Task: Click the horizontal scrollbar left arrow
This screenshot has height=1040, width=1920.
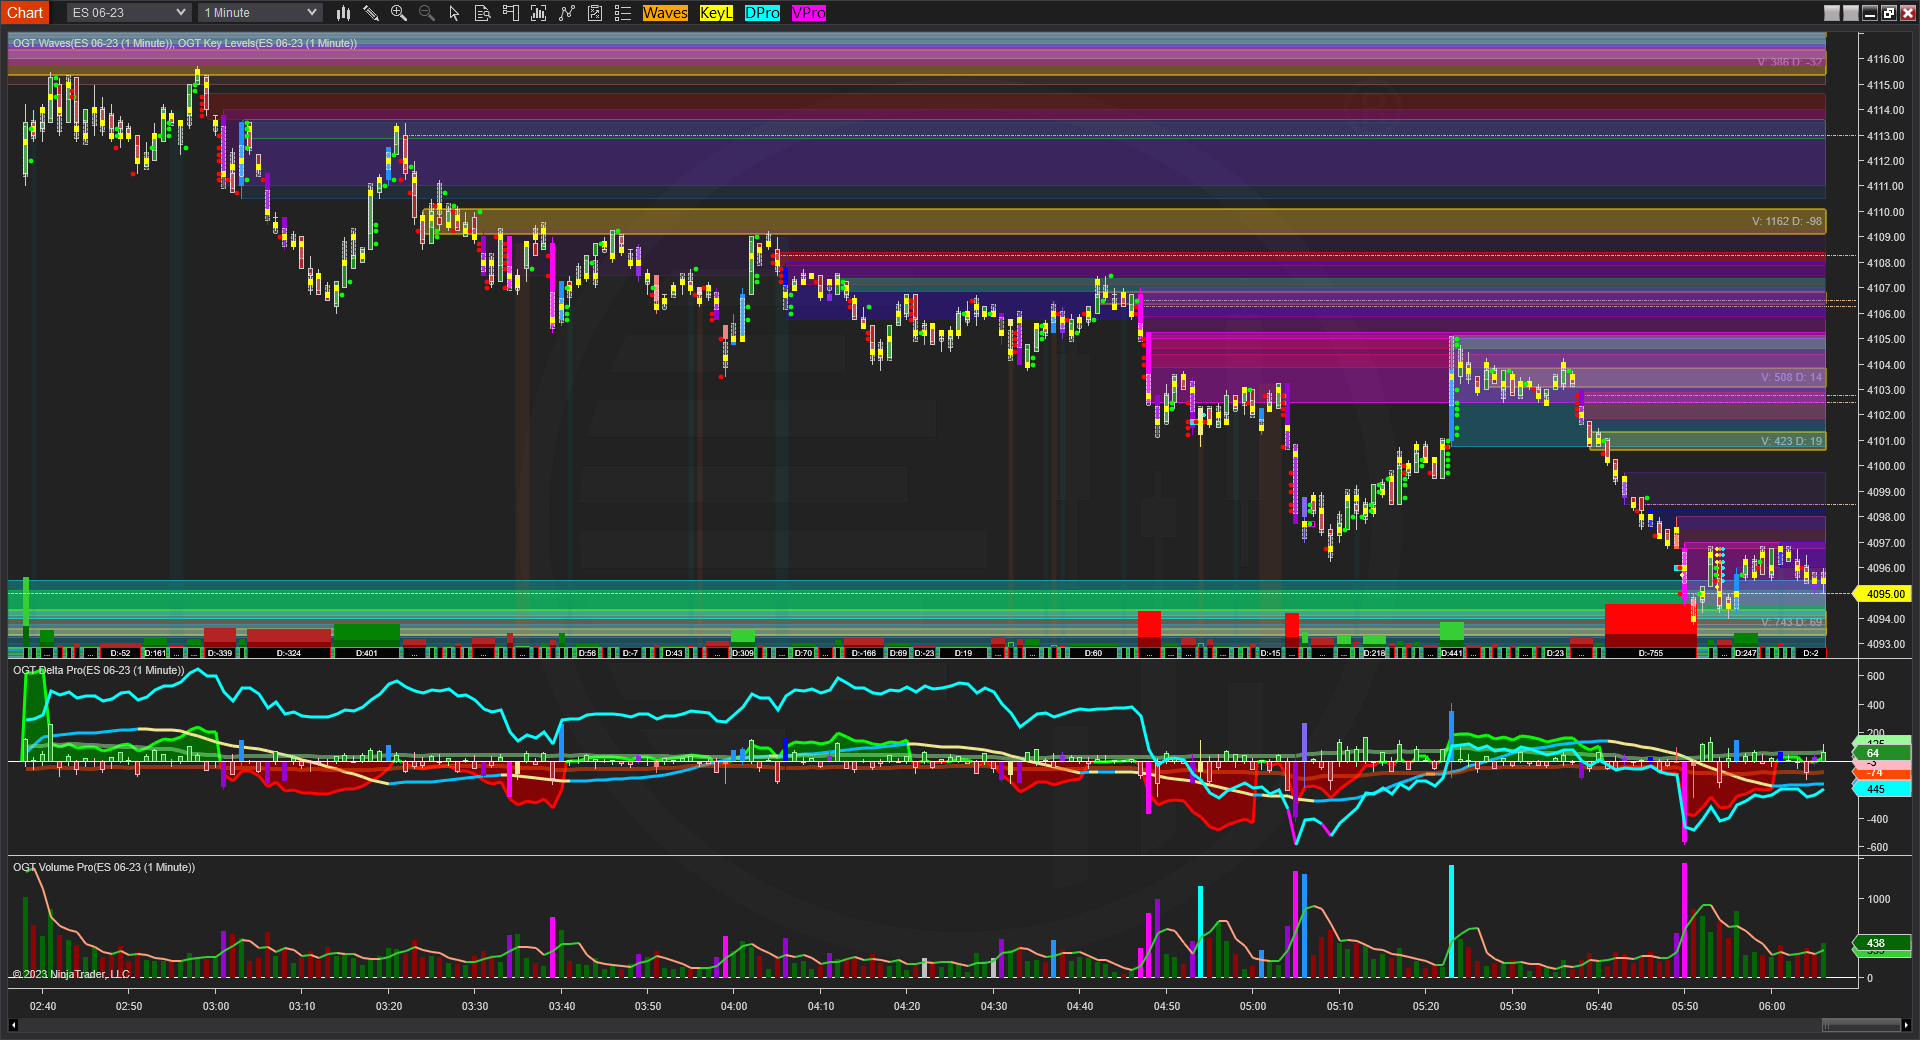Action: (13, 1025)
